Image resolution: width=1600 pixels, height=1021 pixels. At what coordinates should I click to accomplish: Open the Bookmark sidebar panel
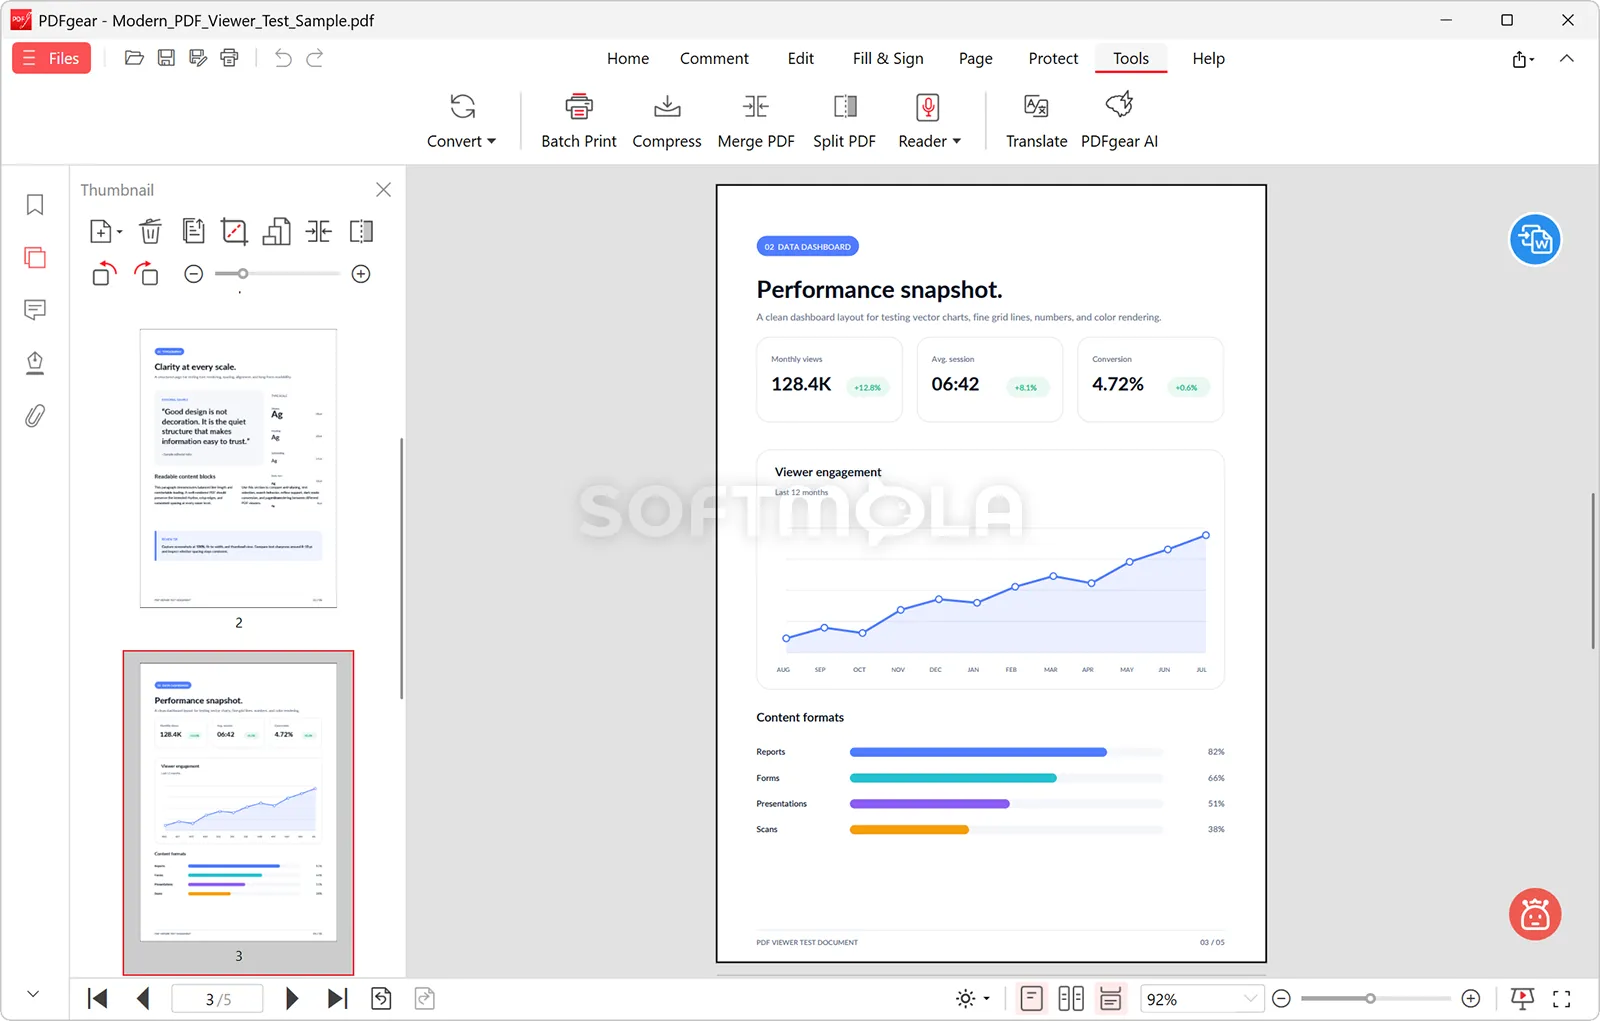[x=35, y=205]
